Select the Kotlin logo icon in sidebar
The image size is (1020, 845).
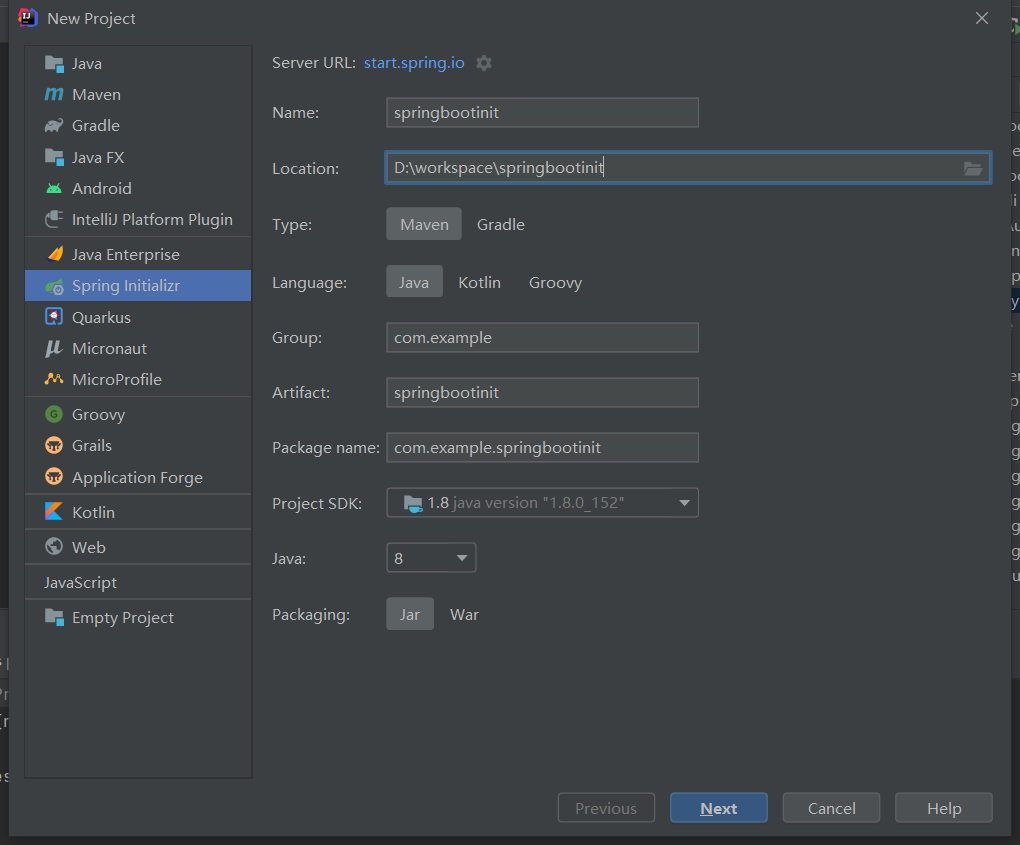54,512
